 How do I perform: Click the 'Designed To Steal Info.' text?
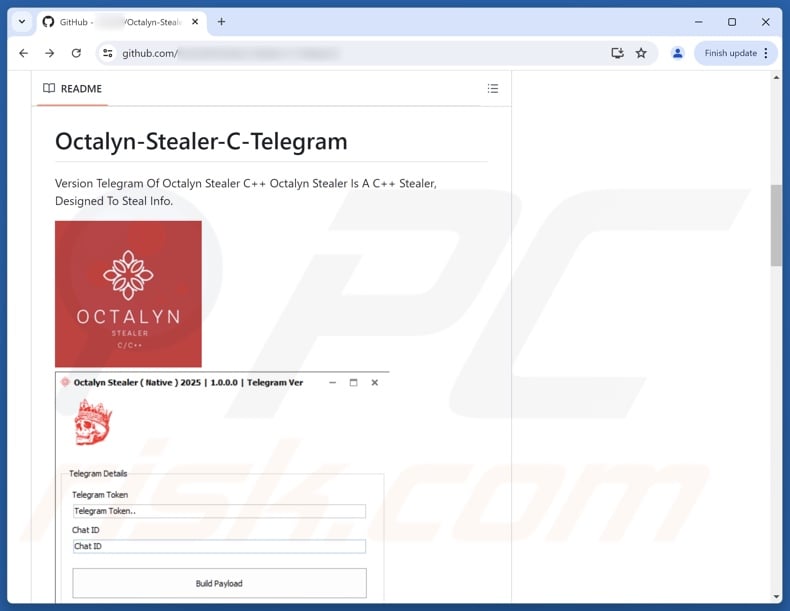(114, 201)
